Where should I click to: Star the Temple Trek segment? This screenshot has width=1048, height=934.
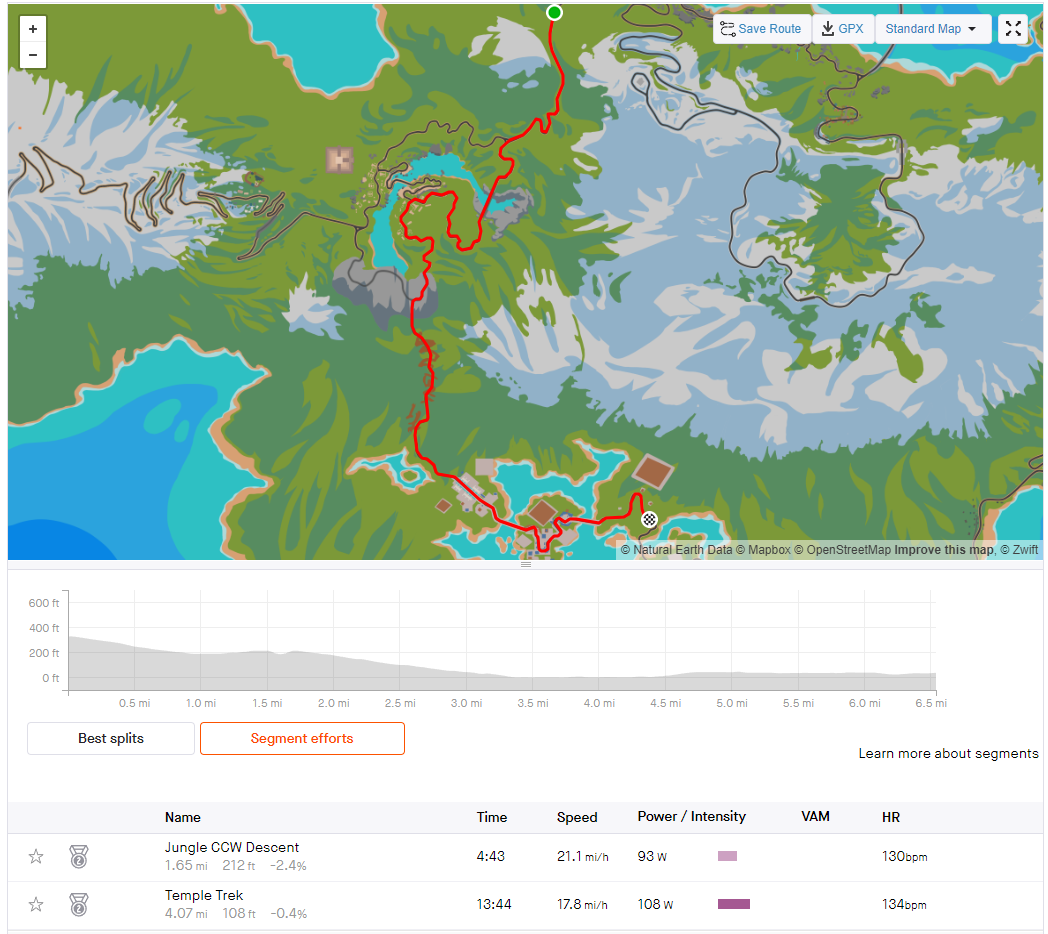coord(36,905)
